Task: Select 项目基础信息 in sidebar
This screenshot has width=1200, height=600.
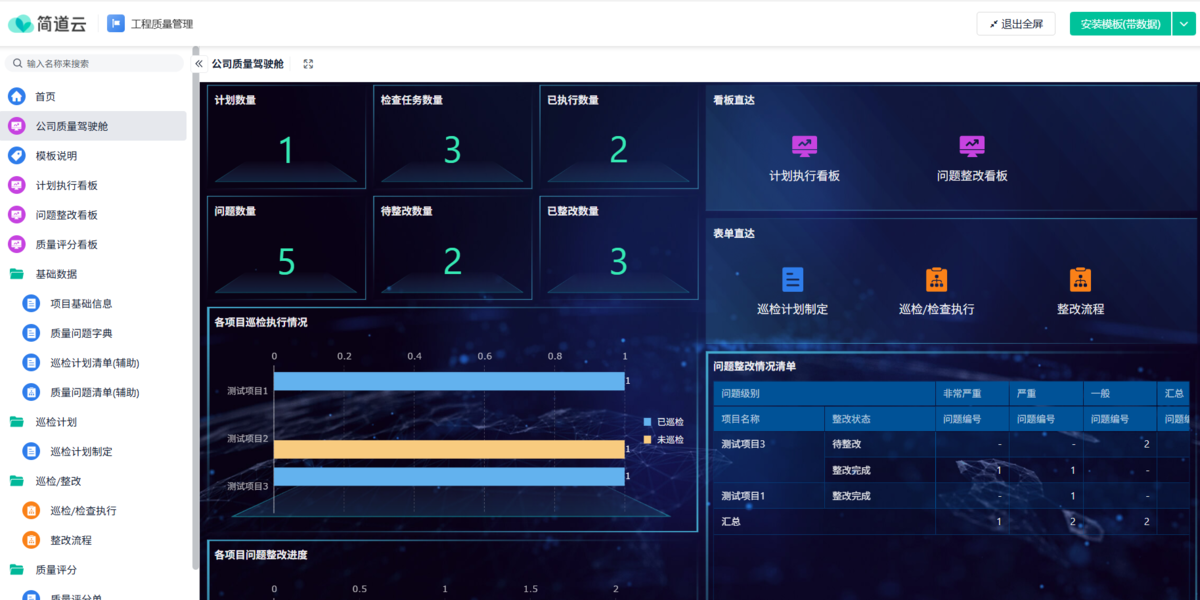Action: pyautogui.click(x=93, y=304)
